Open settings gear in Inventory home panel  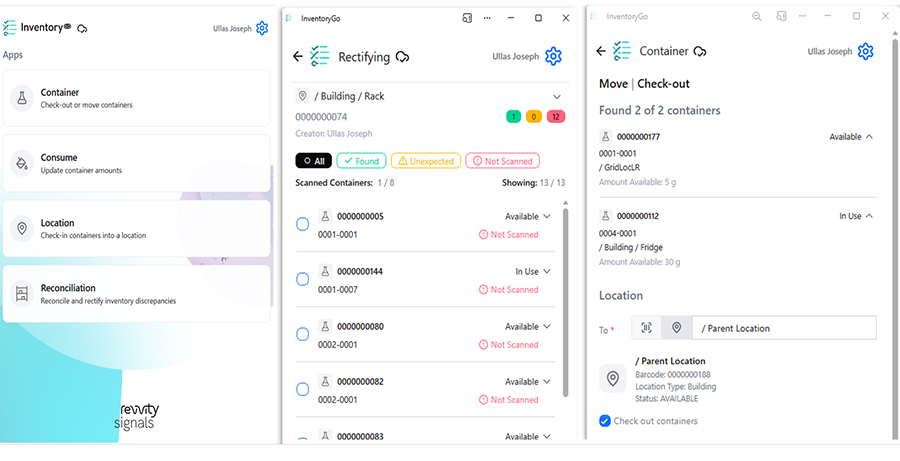click(x=262, y=29)
